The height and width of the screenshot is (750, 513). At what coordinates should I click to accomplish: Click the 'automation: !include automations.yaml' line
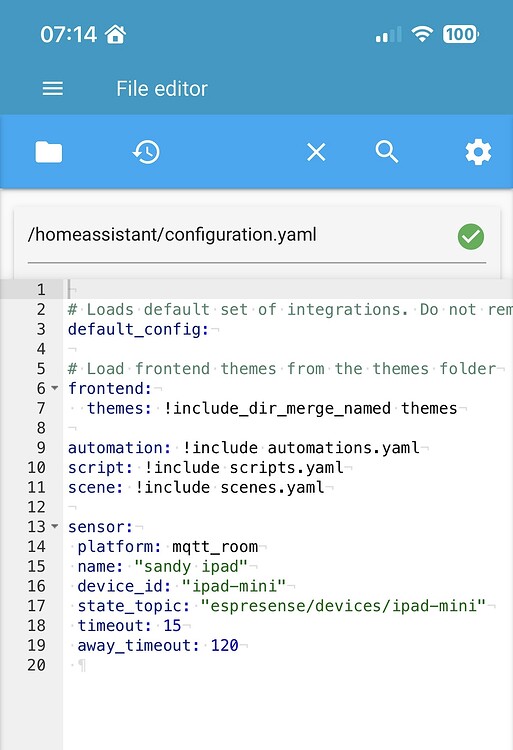(243, 448)
